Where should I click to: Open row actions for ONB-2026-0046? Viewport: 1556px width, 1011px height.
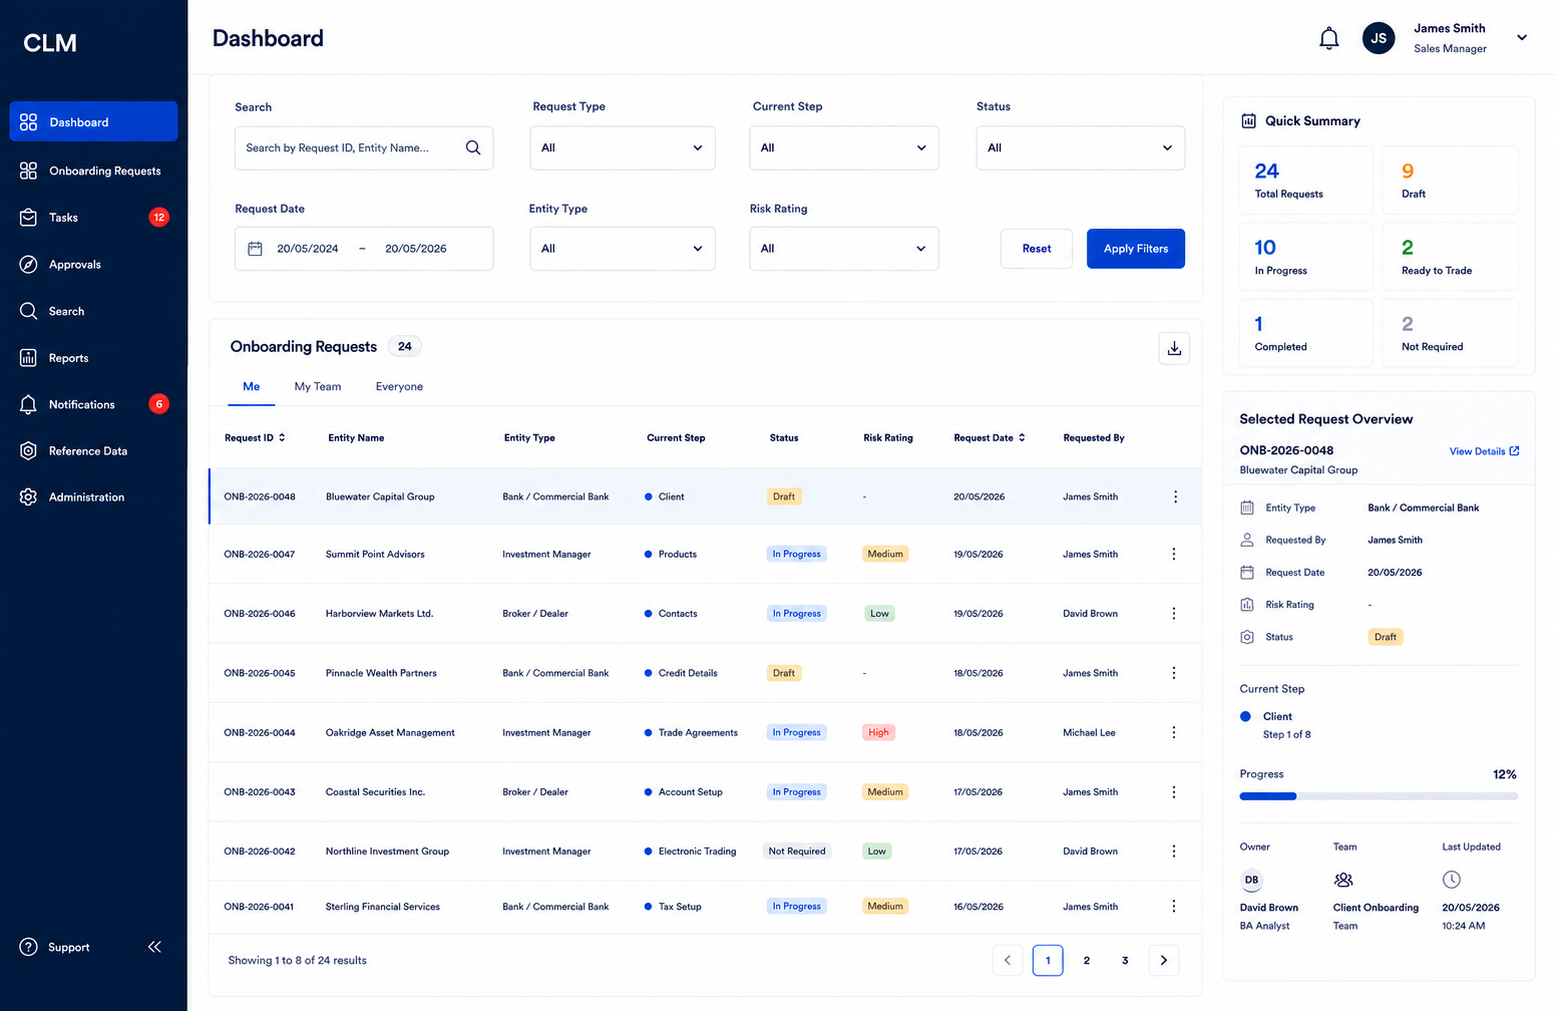tap(1174, 614)
